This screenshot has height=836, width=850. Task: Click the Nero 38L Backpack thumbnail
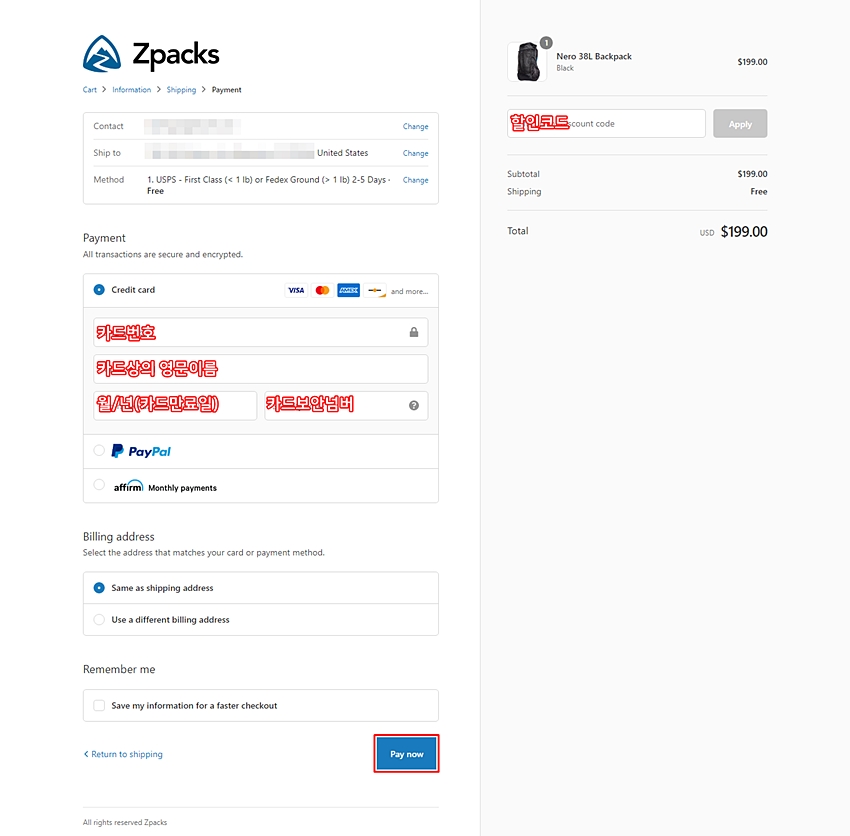tap(527, 62)
